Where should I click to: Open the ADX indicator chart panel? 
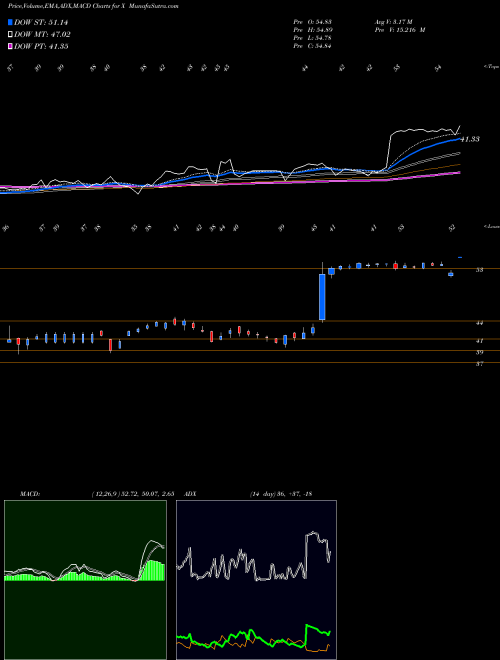[256, 580]
